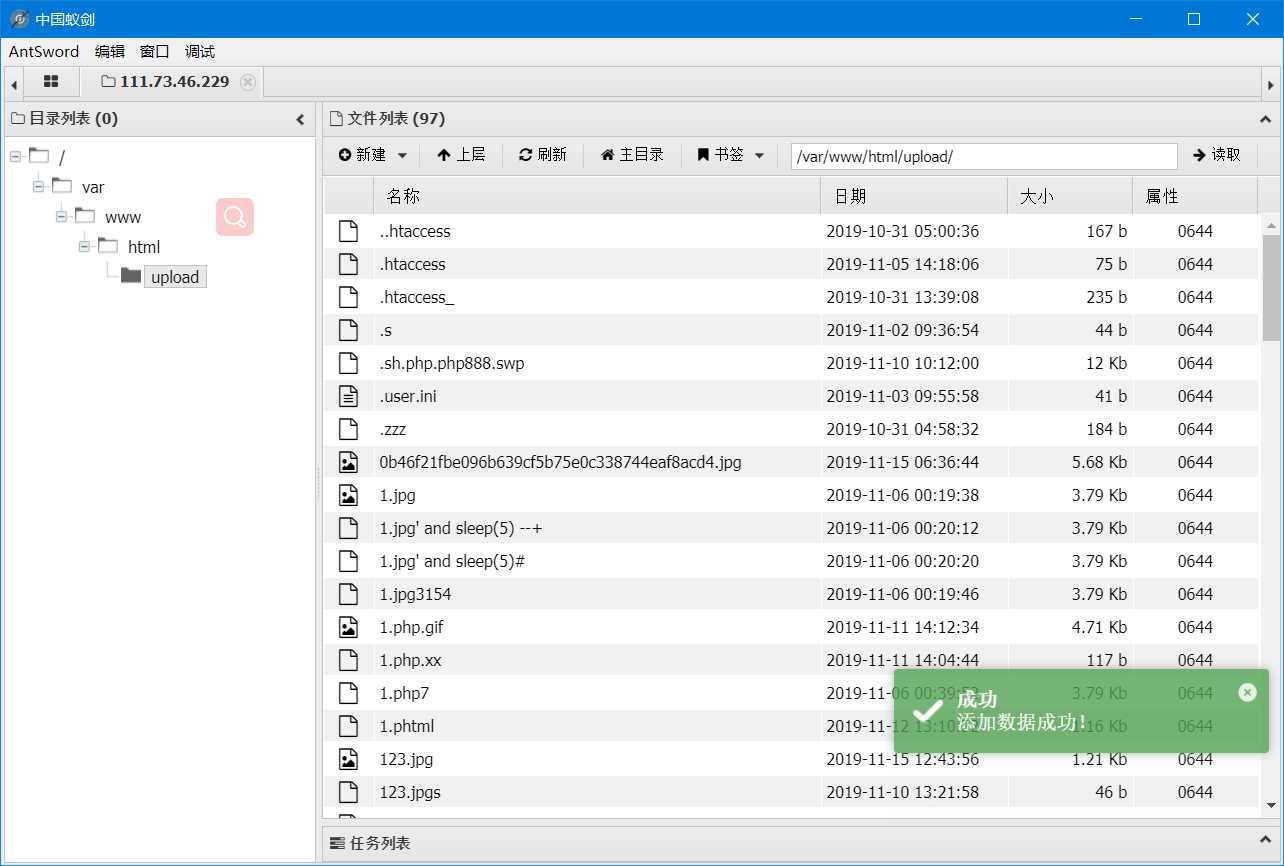
Task: Open the Window (窗口) menu
Action: 155,52
